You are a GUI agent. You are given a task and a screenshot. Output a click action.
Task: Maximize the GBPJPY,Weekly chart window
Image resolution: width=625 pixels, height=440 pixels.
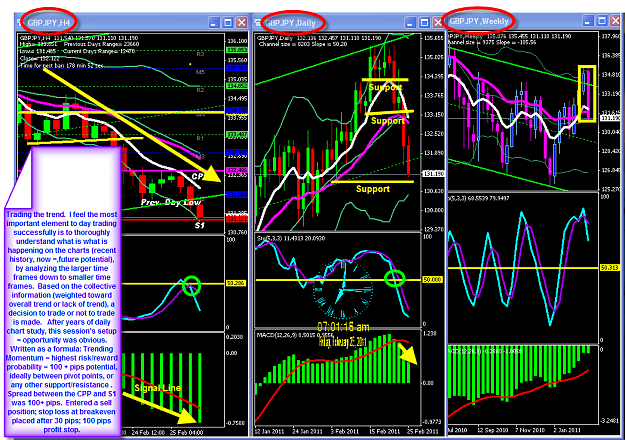602,20
